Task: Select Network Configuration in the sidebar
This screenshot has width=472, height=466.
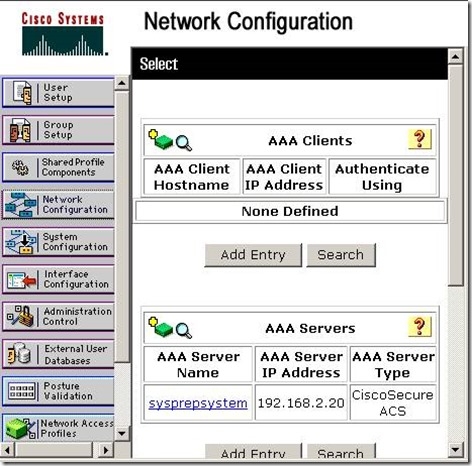Action: coord(58,204)
